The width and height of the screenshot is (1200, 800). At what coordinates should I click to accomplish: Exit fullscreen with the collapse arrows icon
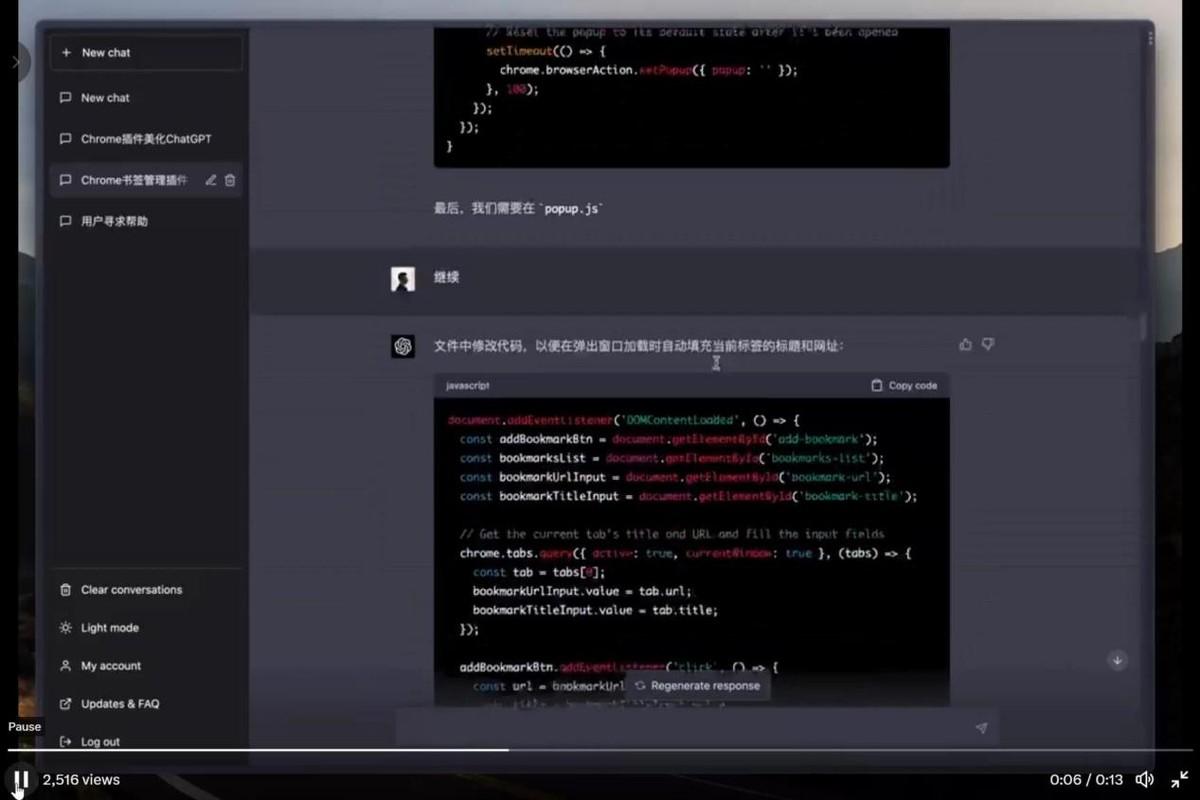[x=1180, y=779]
